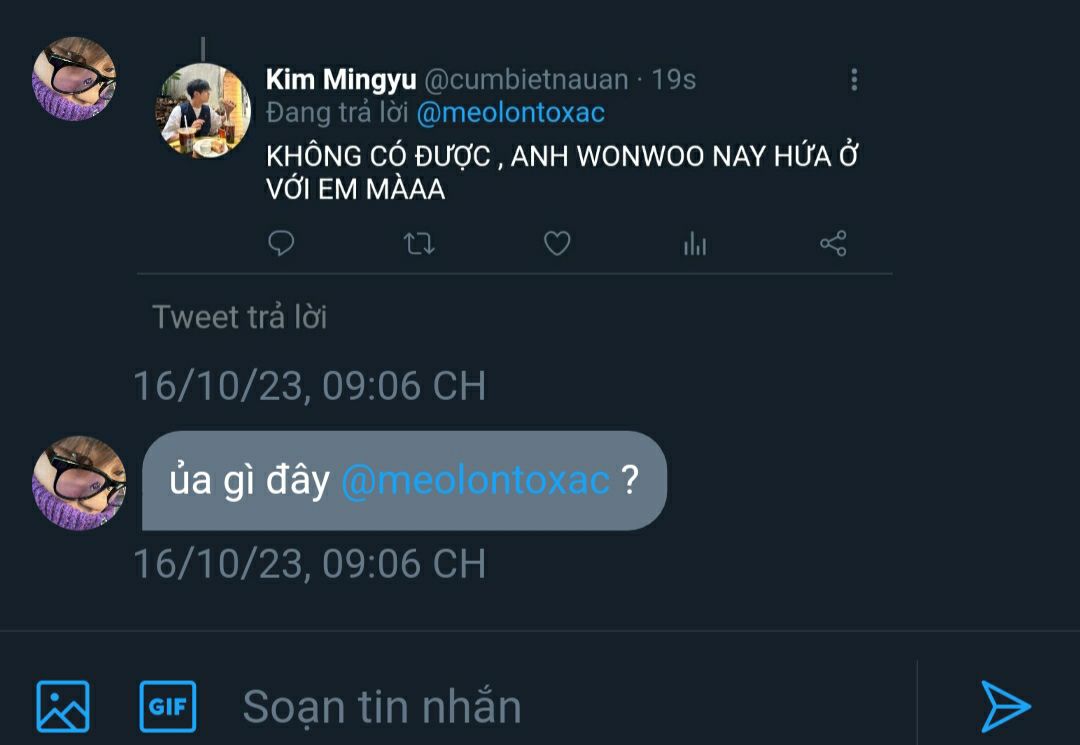Retweet the Kim Mingyu tweet
Viewport: 1080px width, 745px height.
(x=419, y=243)
